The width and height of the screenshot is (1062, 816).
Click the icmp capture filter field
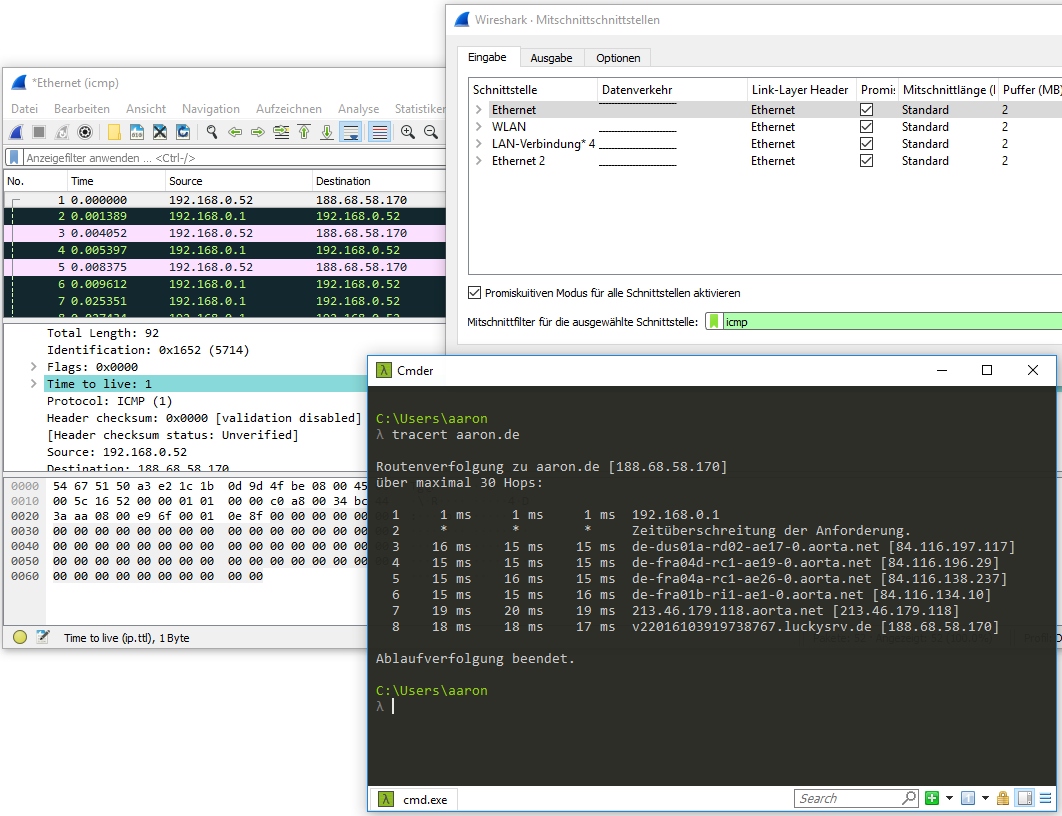coord(893,322)
